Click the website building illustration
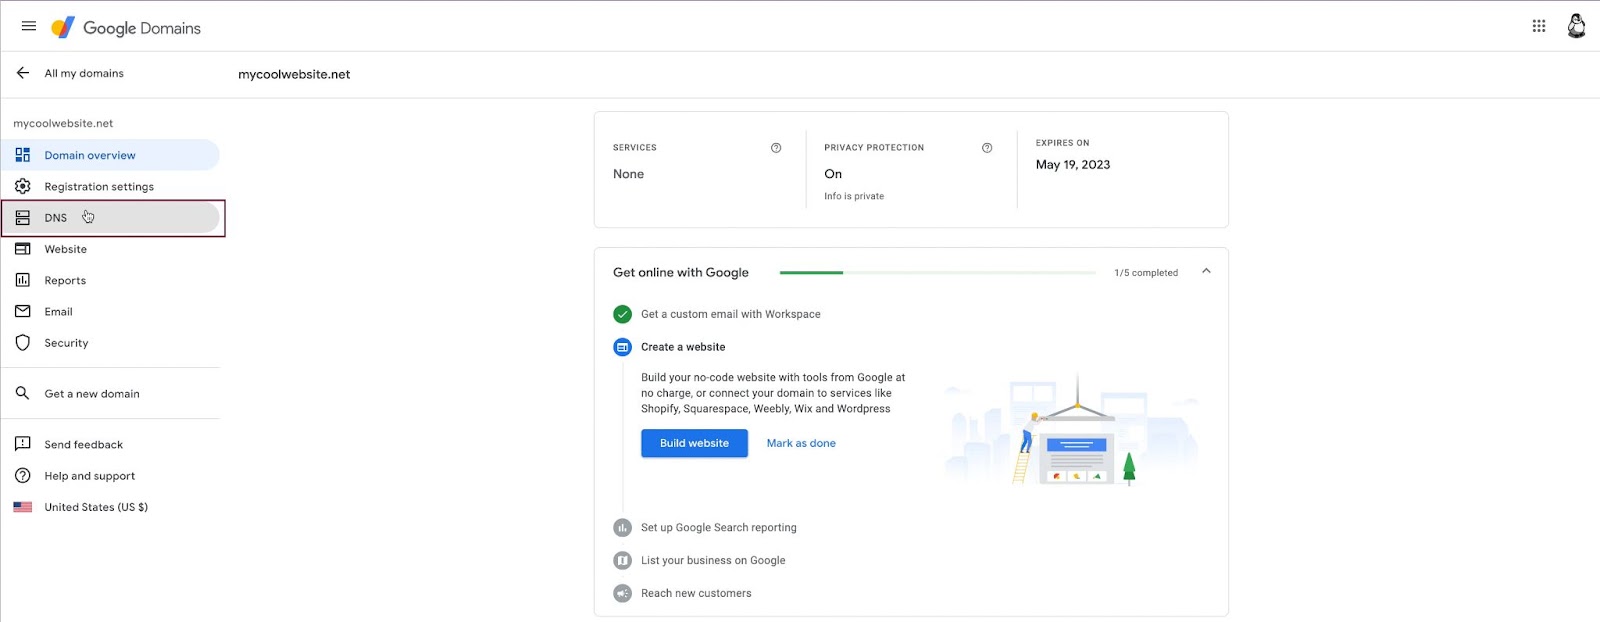 coord(1071,430)
